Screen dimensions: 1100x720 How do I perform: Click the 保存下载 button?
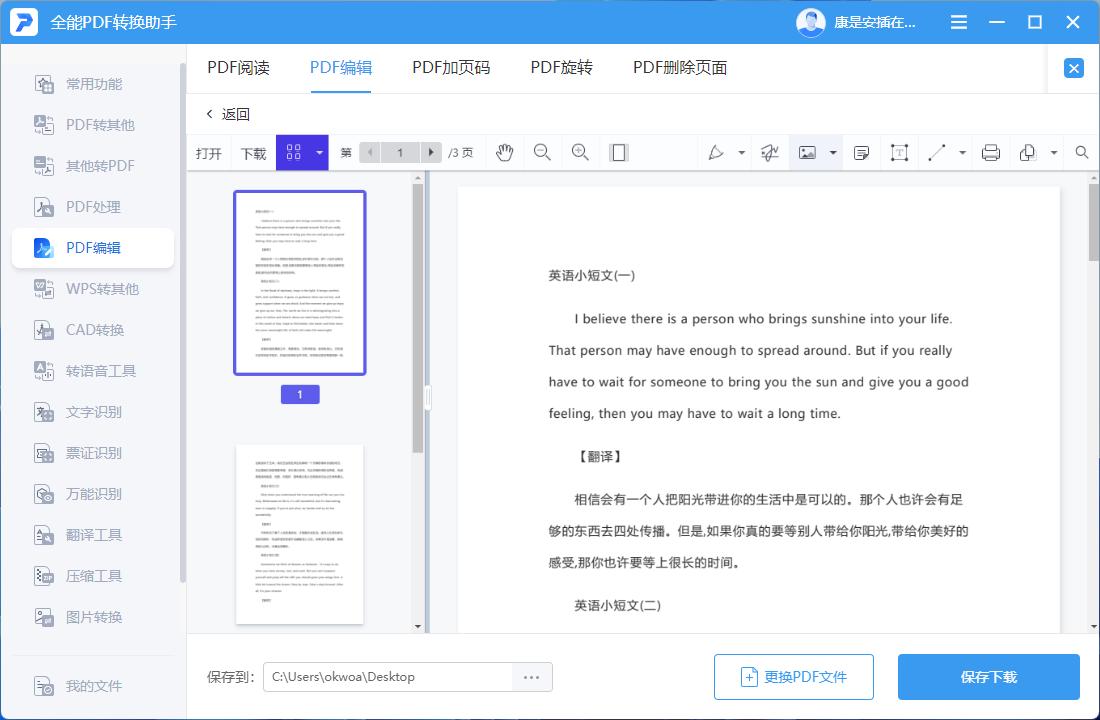(x=989, y=677)
